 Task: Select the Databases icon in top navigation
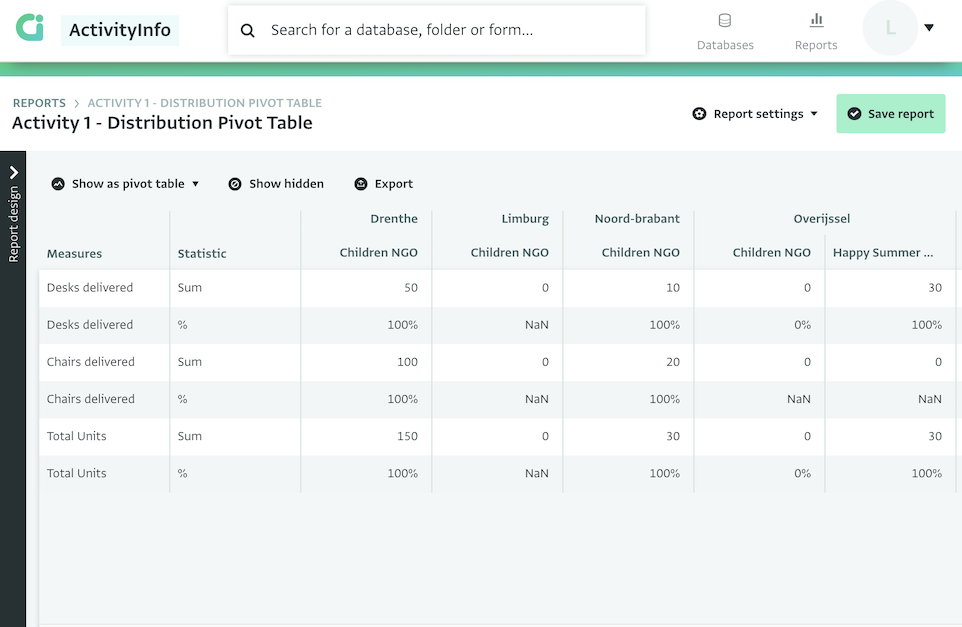click(x=724, y=20)
